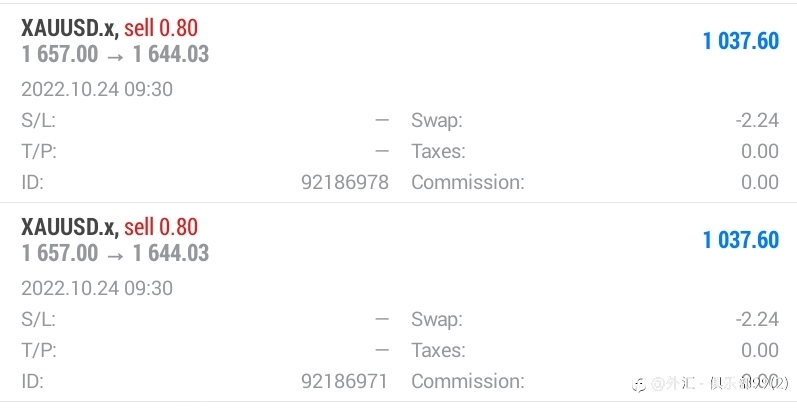The image size is (797, 413).
Task: Tap the 2022.10.24 09:30 timestamp of trade 92186971
Action: [x=97, y=288]
